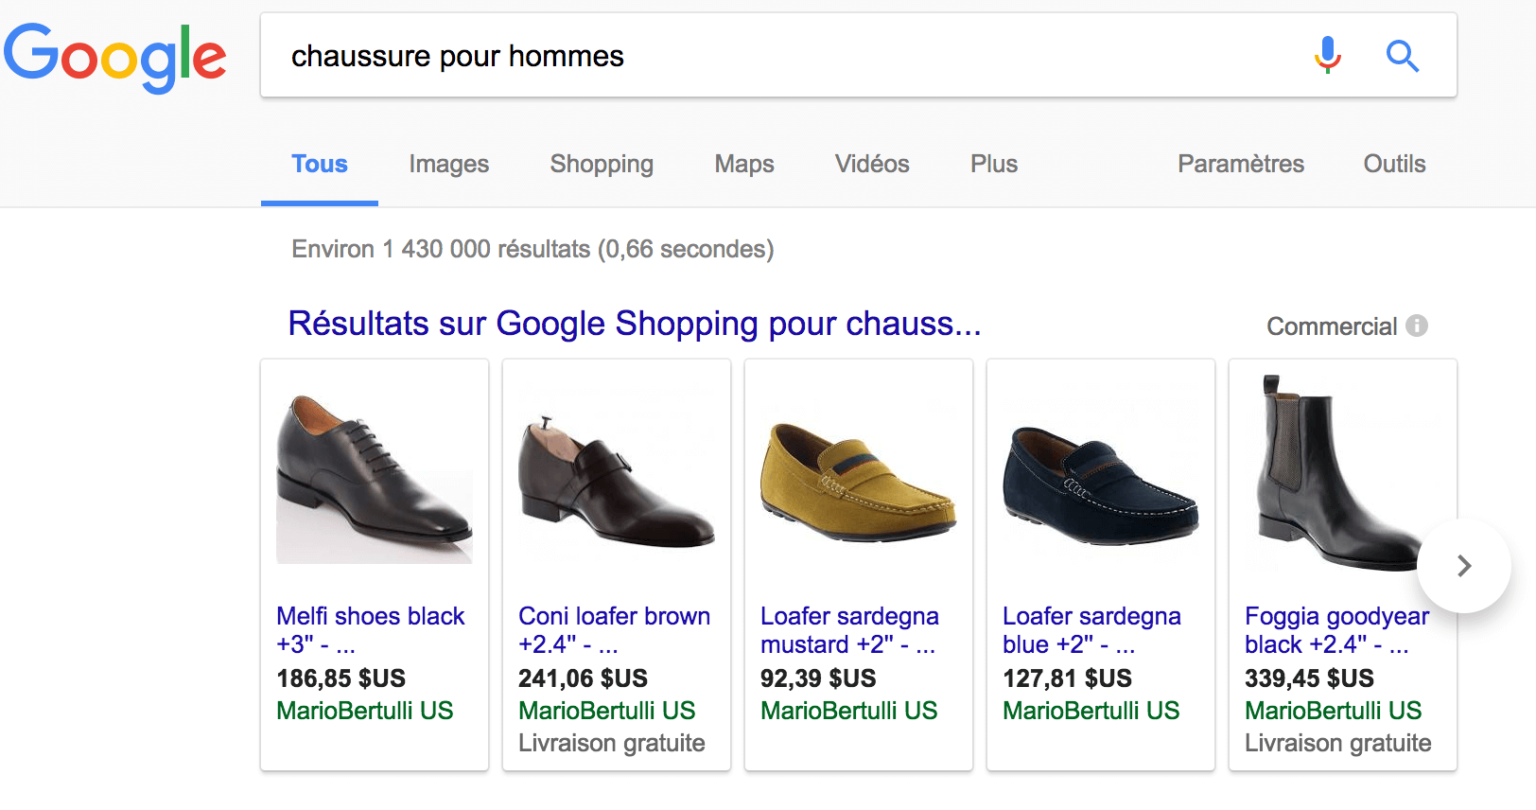
Task: Open the Foggia goodyear black listing
Action: click(1335, 630)
